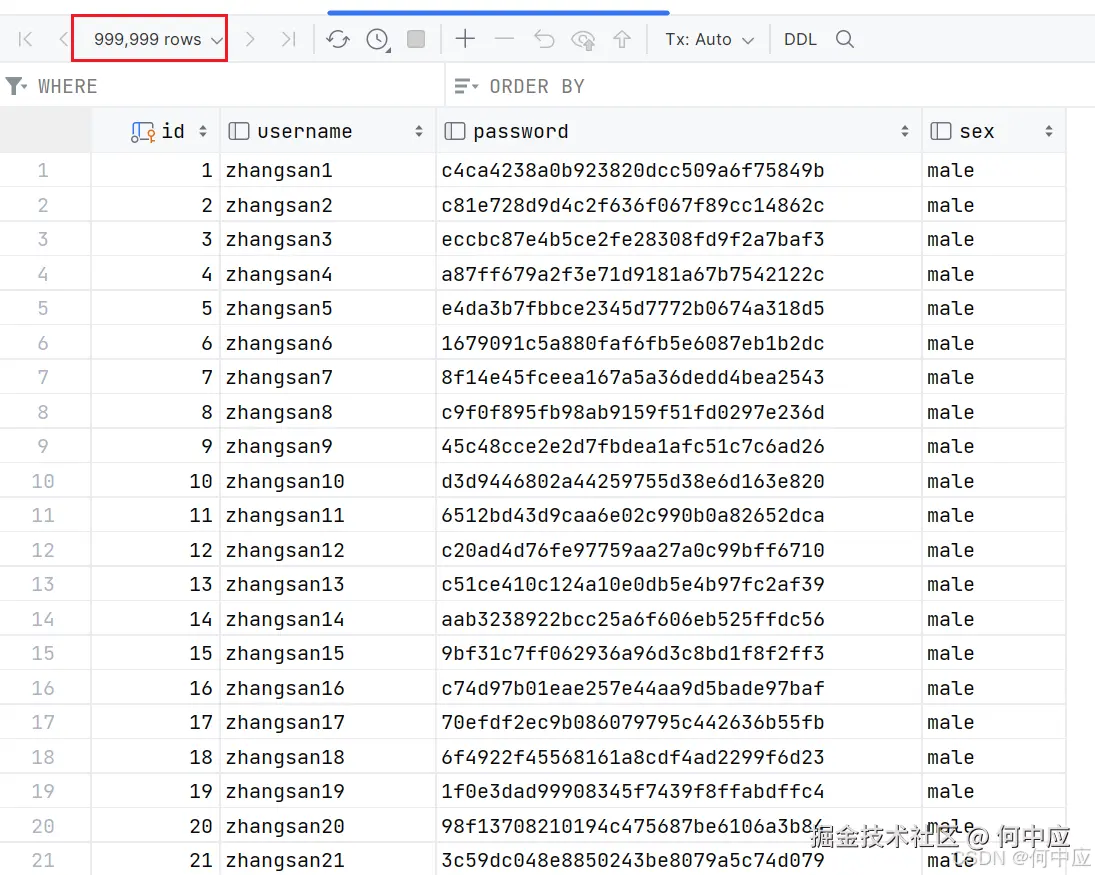Click the primary key icon on id

(x=142, y=132)
